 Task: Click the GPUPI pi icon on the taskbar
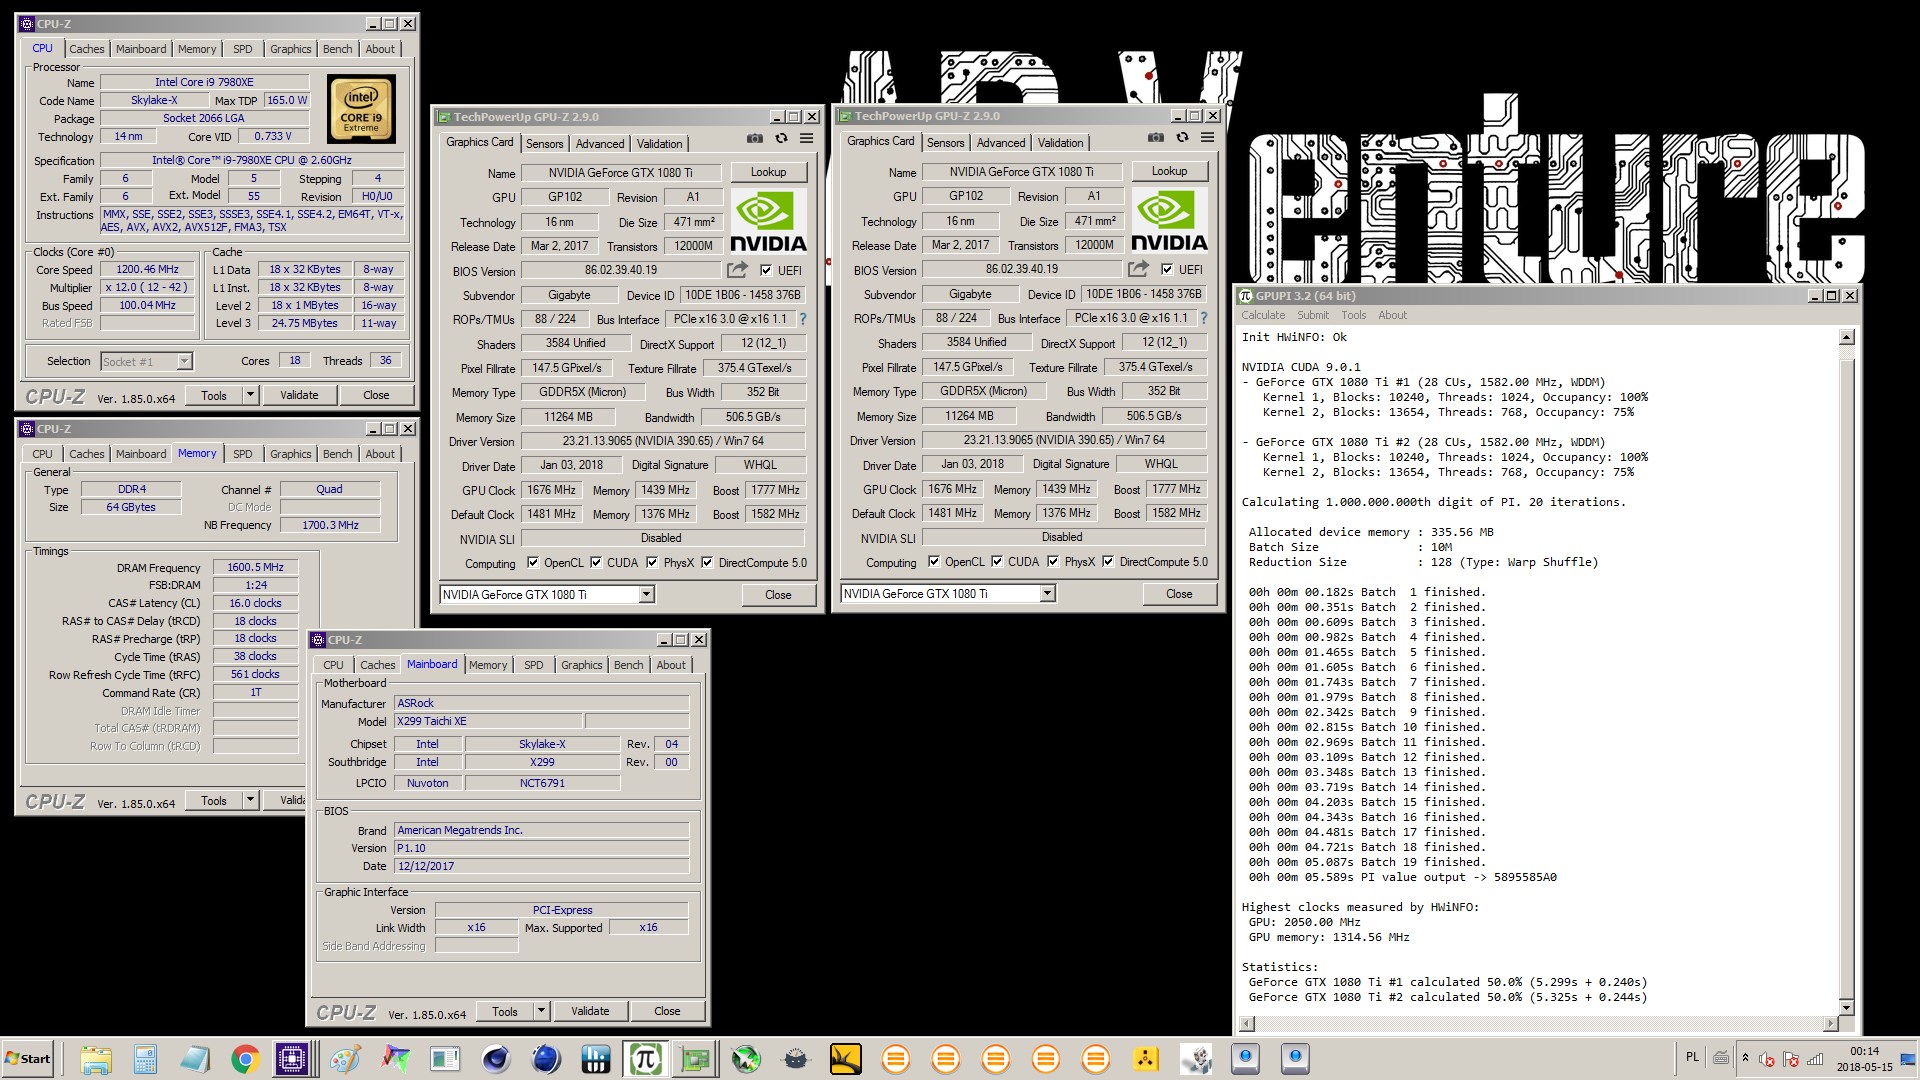click(x=645, y=1059)
